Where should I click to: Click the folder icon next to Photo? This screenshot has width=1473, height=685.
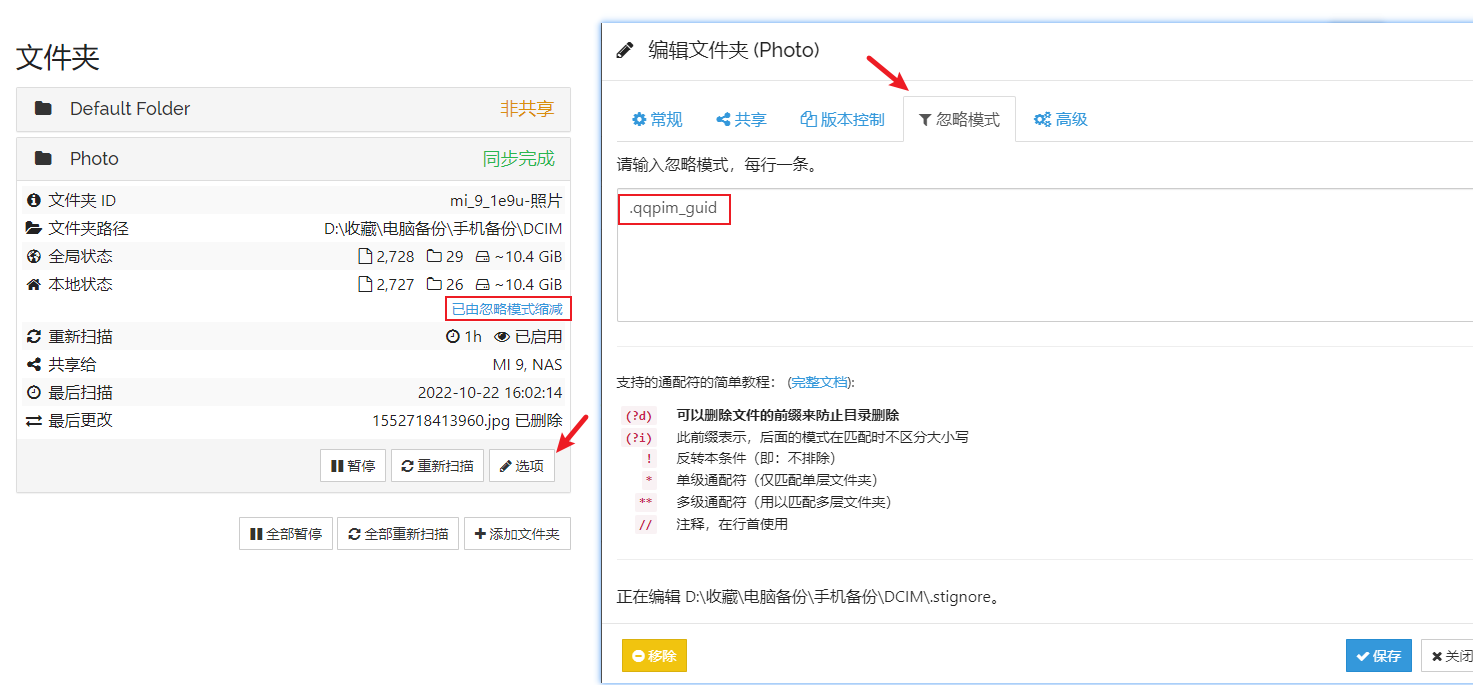pos(43,159)
